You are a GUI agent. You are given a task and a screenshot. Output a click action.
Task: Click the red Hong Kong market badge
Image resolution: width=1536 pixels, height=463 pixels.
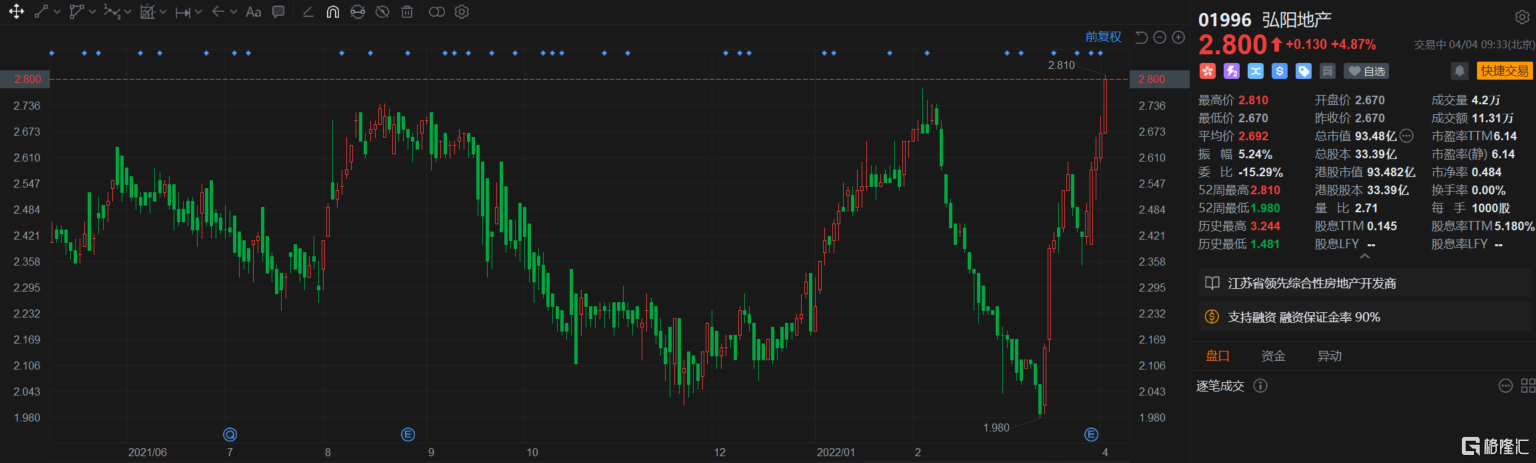point(1207,71)
